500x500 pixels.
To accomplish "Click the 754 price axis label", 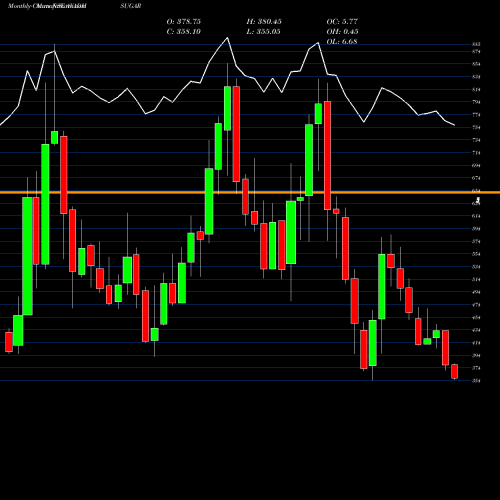I will click(x=476, y=127).
